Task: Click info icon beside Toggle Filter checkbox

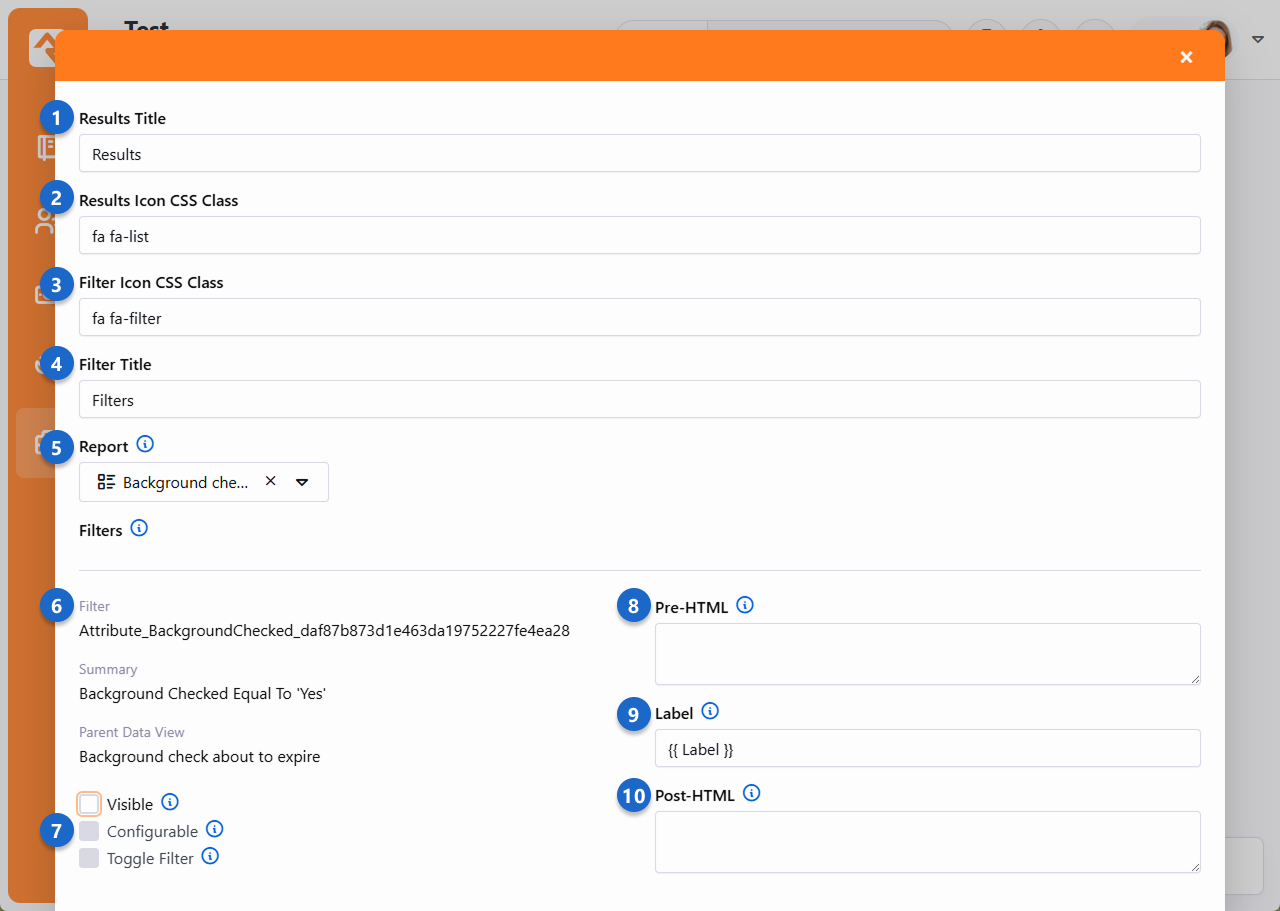Action: [x=210, y=856]
